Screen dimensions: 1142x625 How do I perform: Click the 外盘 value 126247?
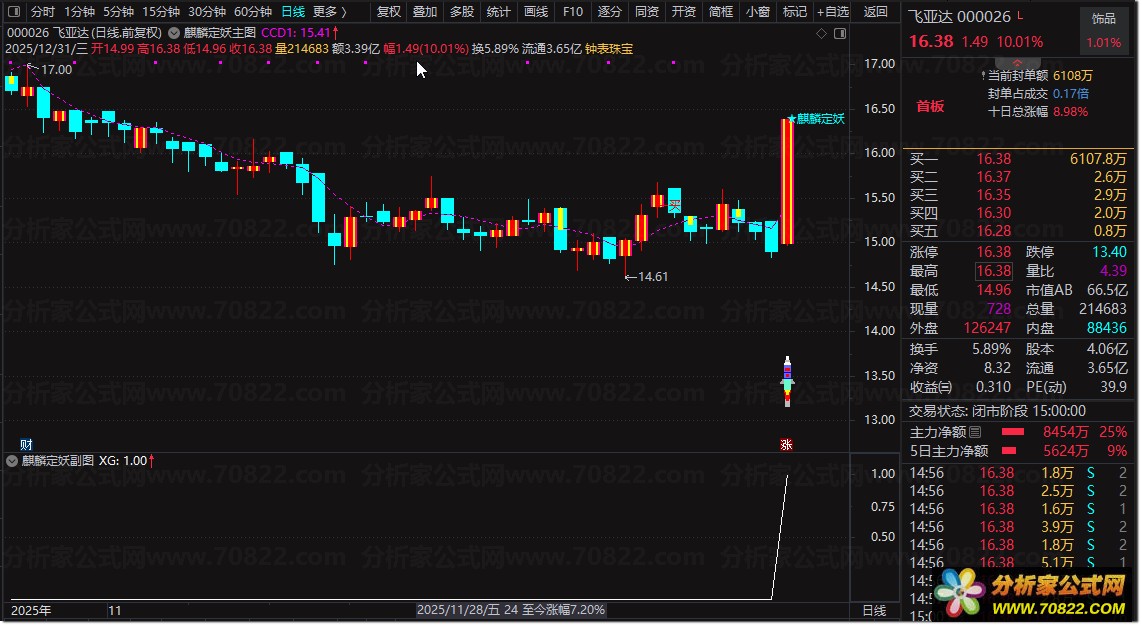[x=987, y=328]
